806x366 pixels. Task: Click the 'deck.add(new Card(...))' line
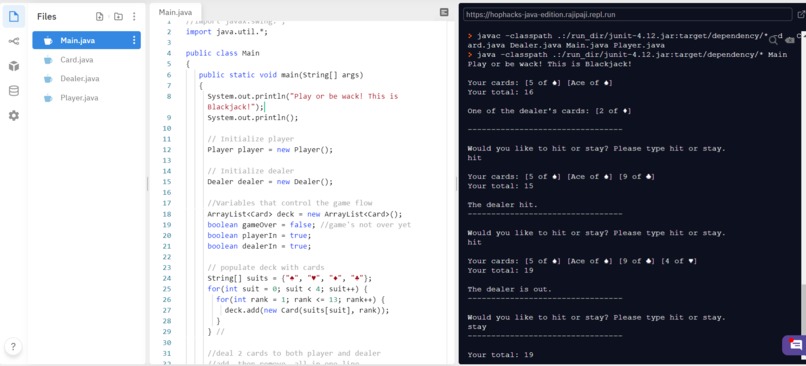click(x=307, y=310)
